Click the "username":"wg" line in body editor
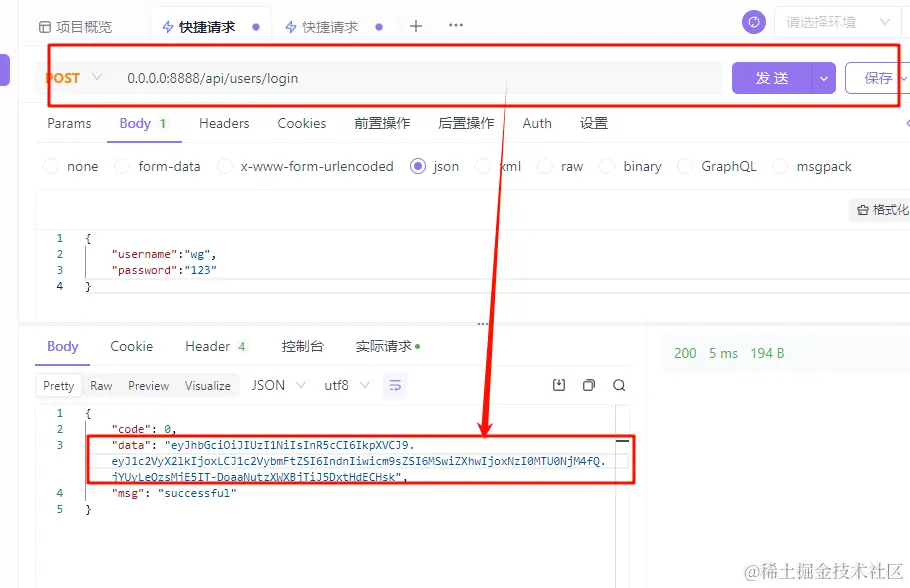The height and width of the screenshot is (588, 910). point(164,254)
